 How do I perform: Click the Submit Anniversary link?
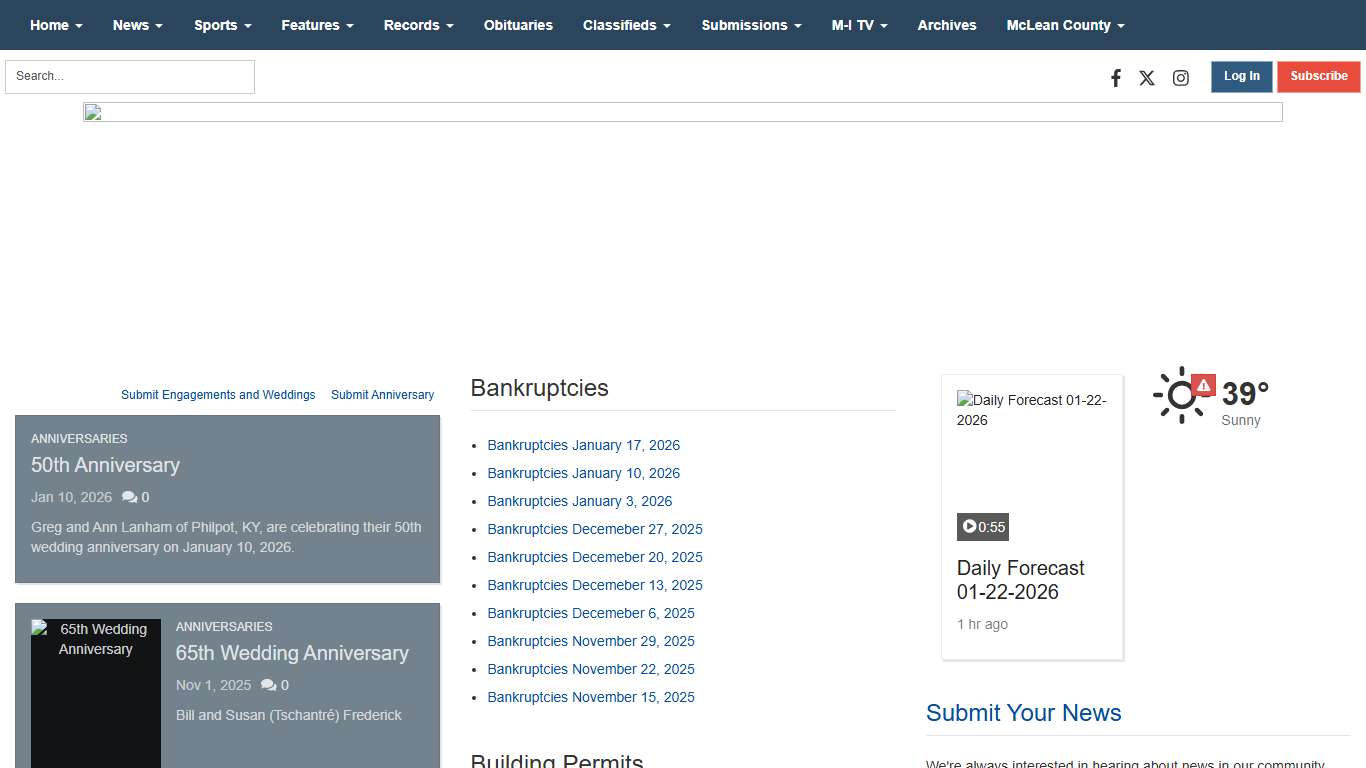click(x=382, y=394)
